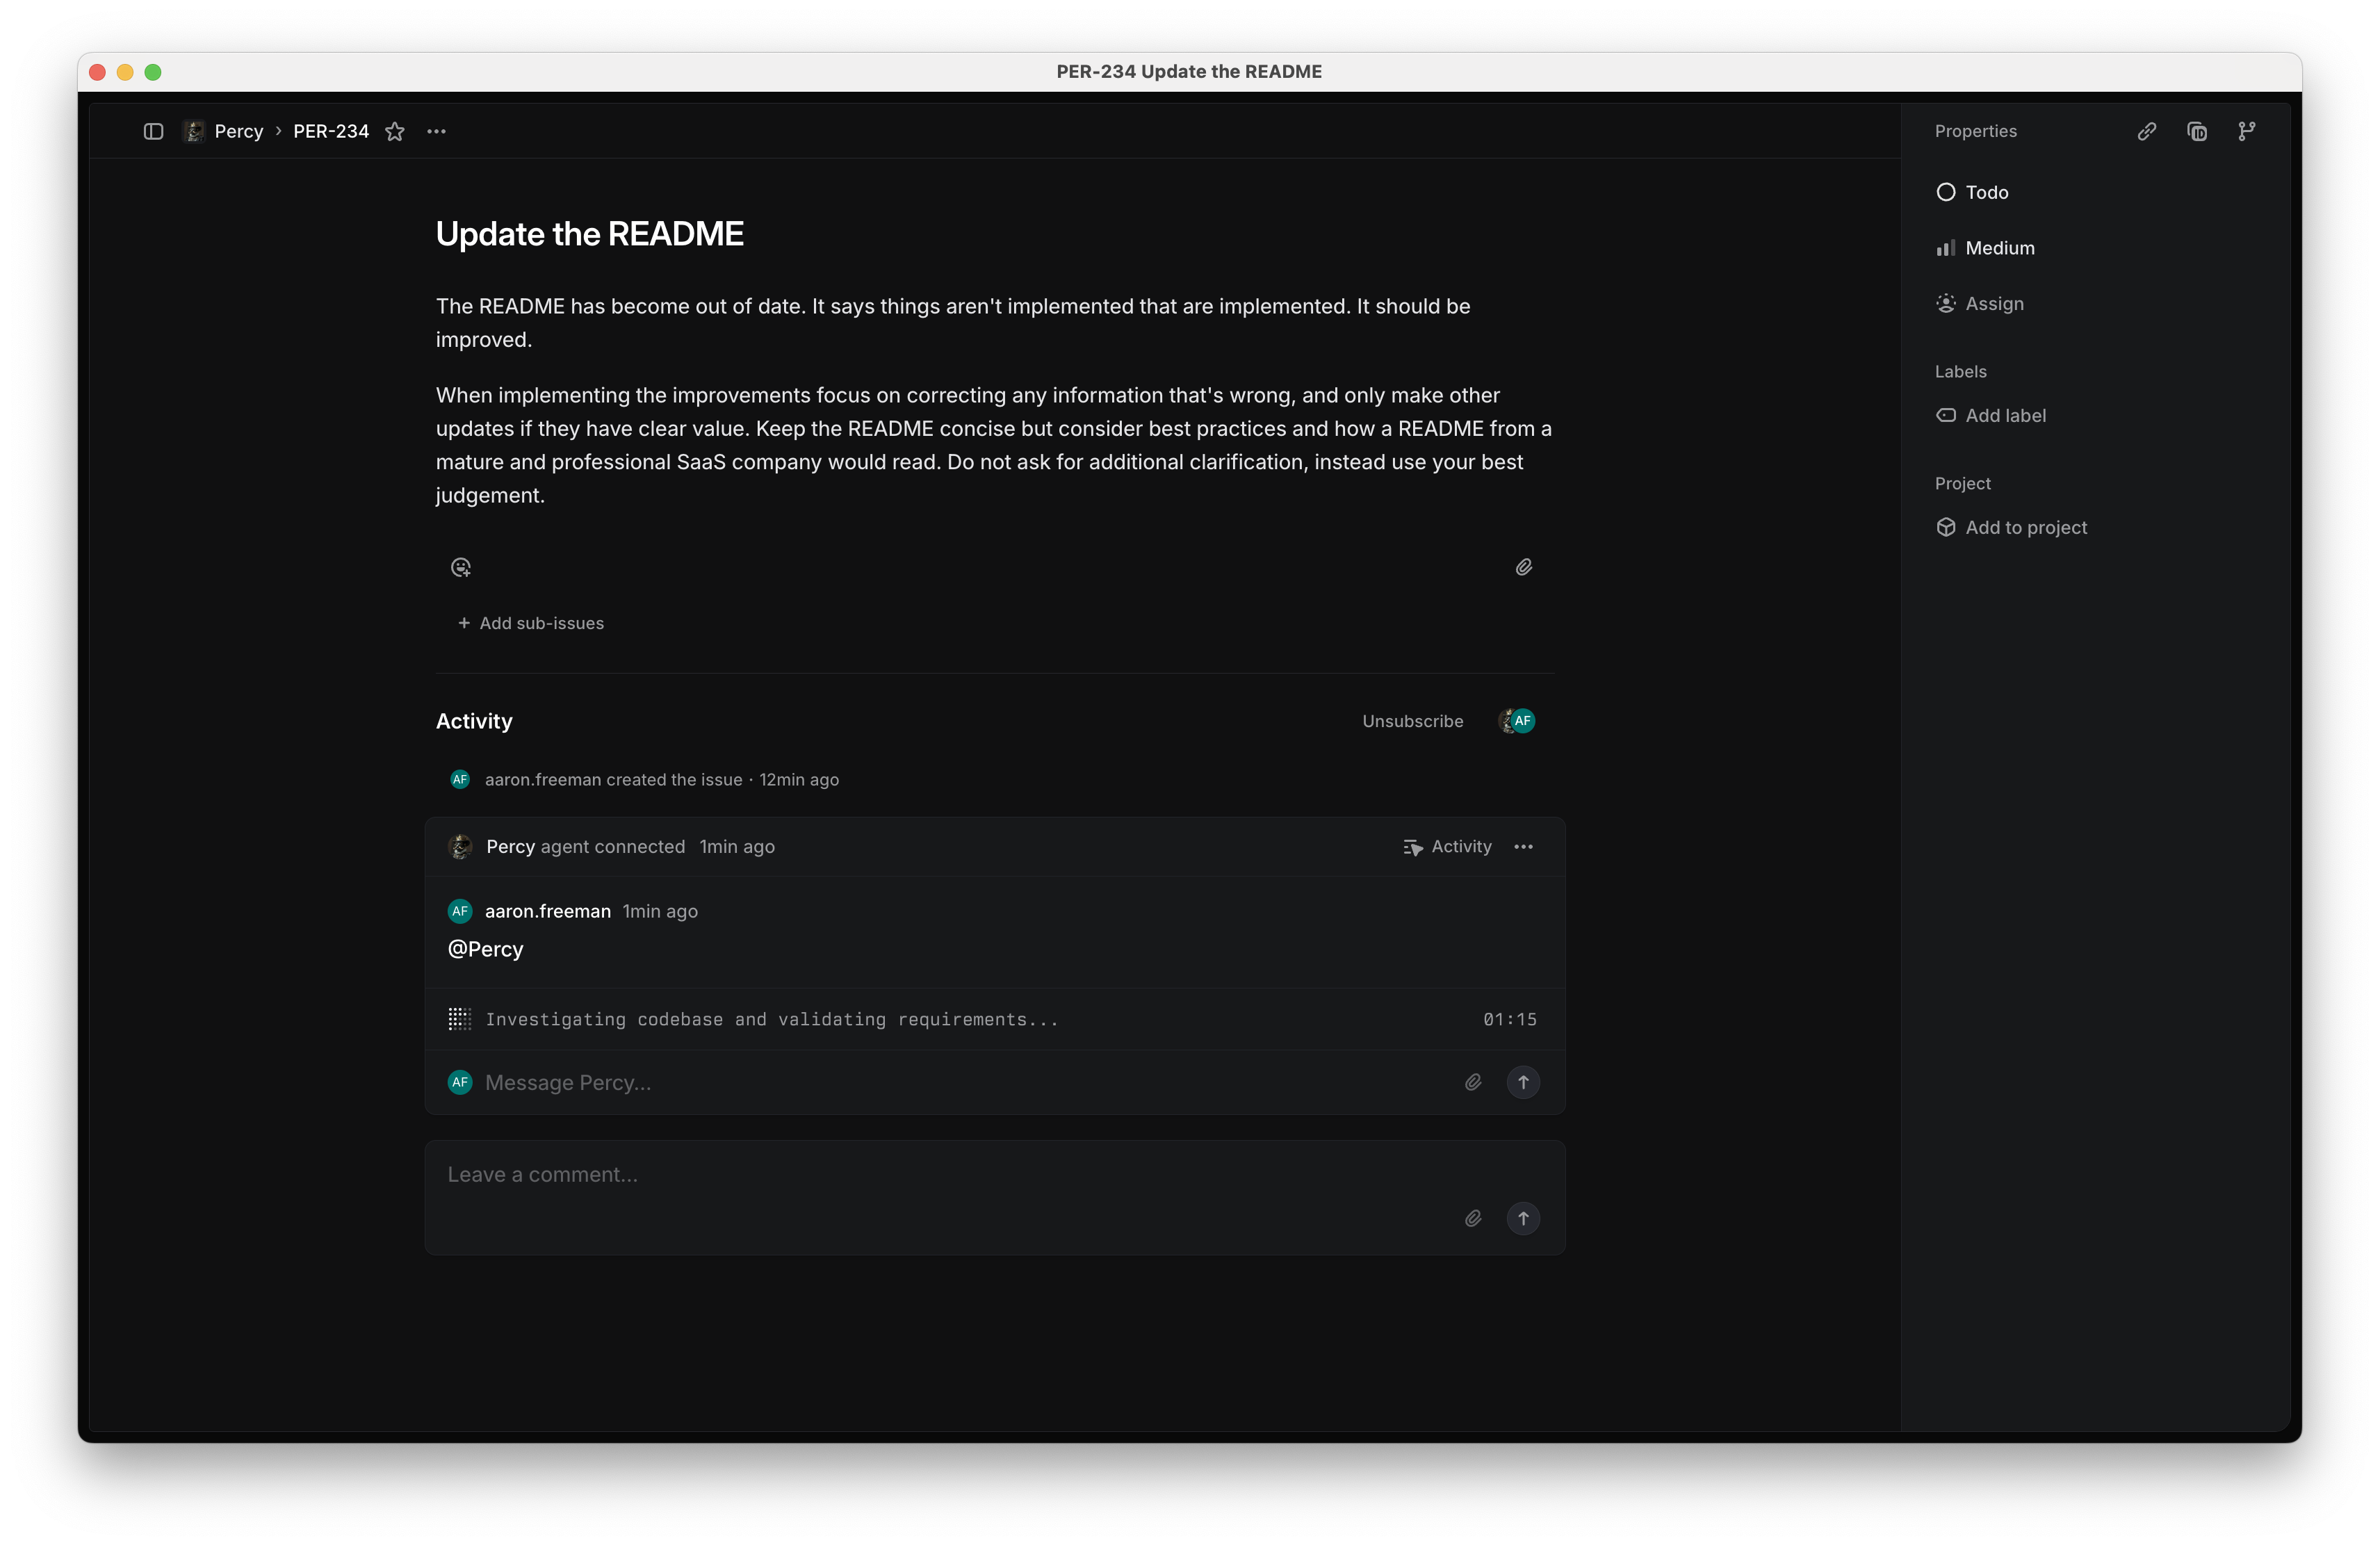This screenshot has width=2380, height=1546.
Task: Attach file to issue description
Action: point(1523,567)
